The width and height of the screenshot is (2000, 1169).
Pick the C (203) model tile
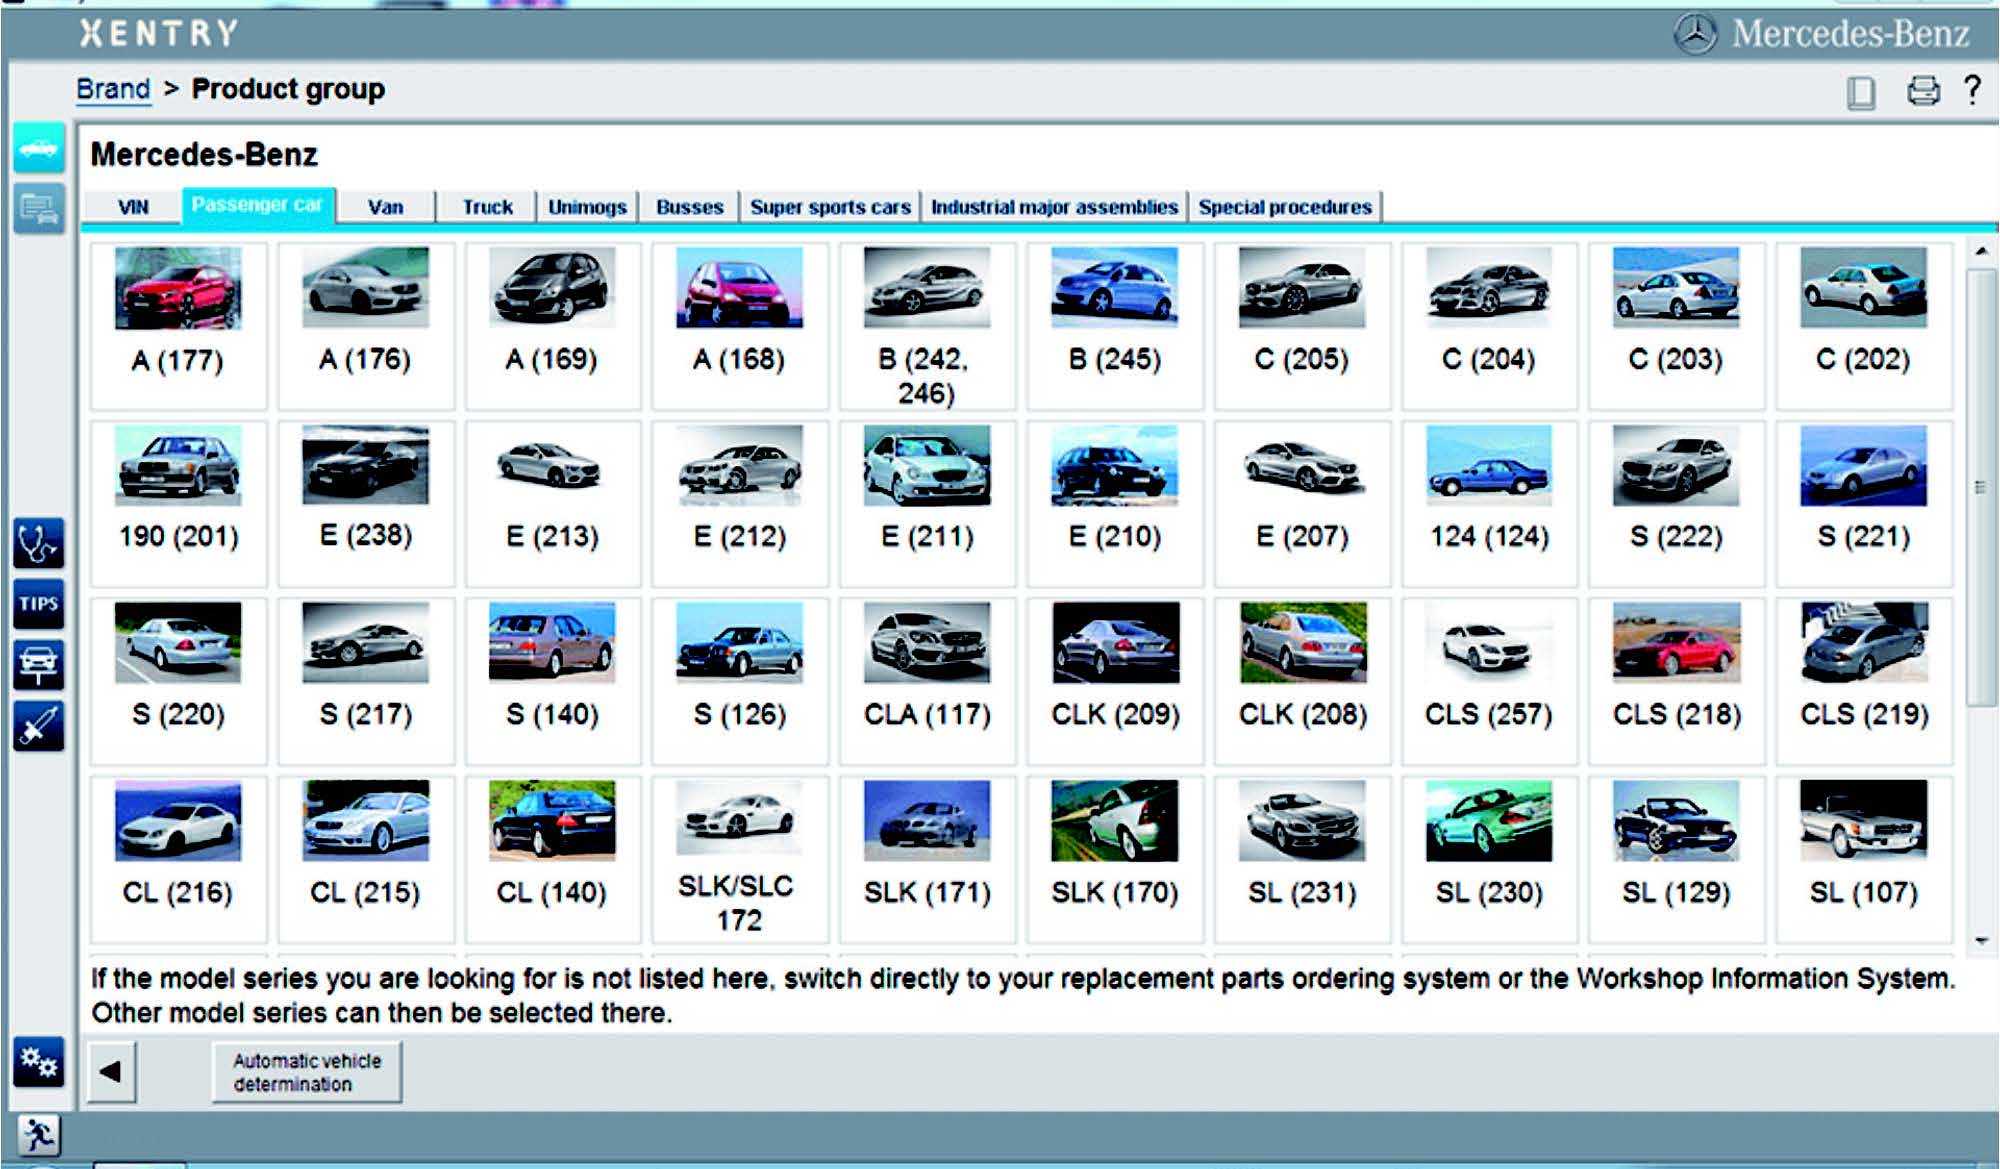[x=1676, y=326]
